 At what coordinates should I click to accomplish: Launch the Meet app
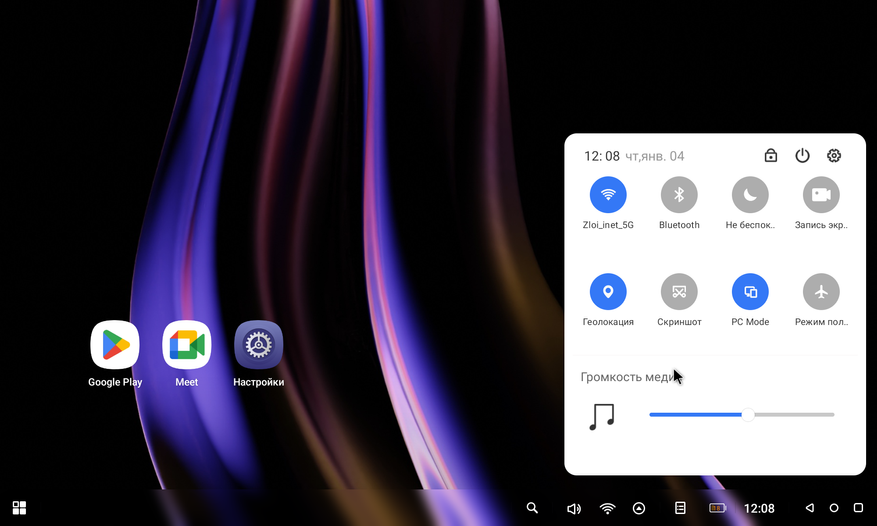(186, 345)
